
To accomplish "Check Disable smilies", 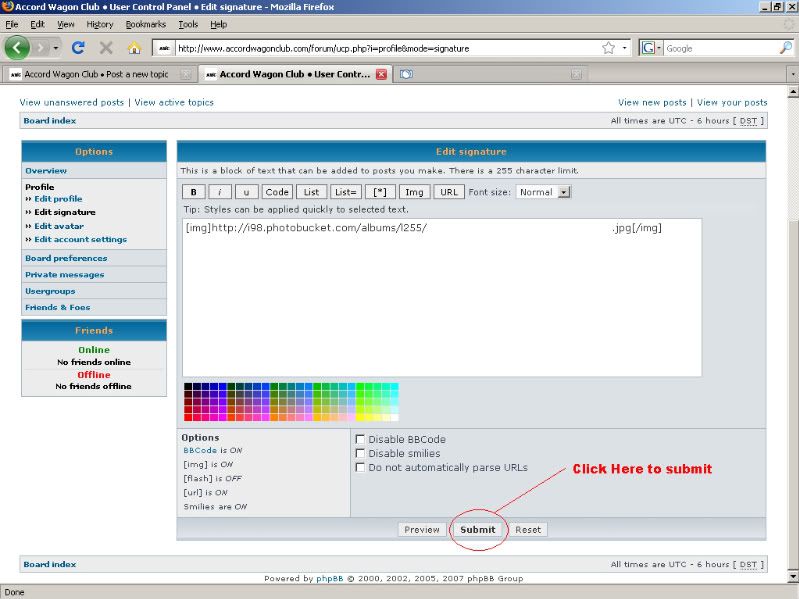I will 360,453.
